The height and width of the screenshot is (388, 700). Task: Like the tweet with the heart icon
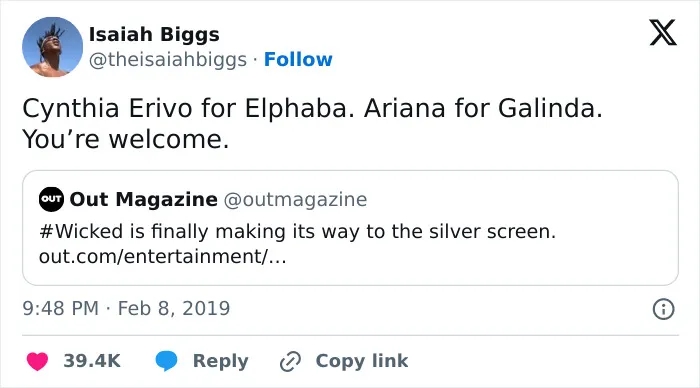click(x=37, y=361)
